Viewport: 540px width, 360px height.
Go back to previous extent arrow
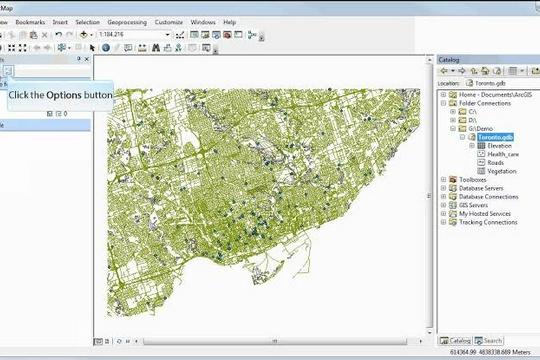[x=37, y=48]
